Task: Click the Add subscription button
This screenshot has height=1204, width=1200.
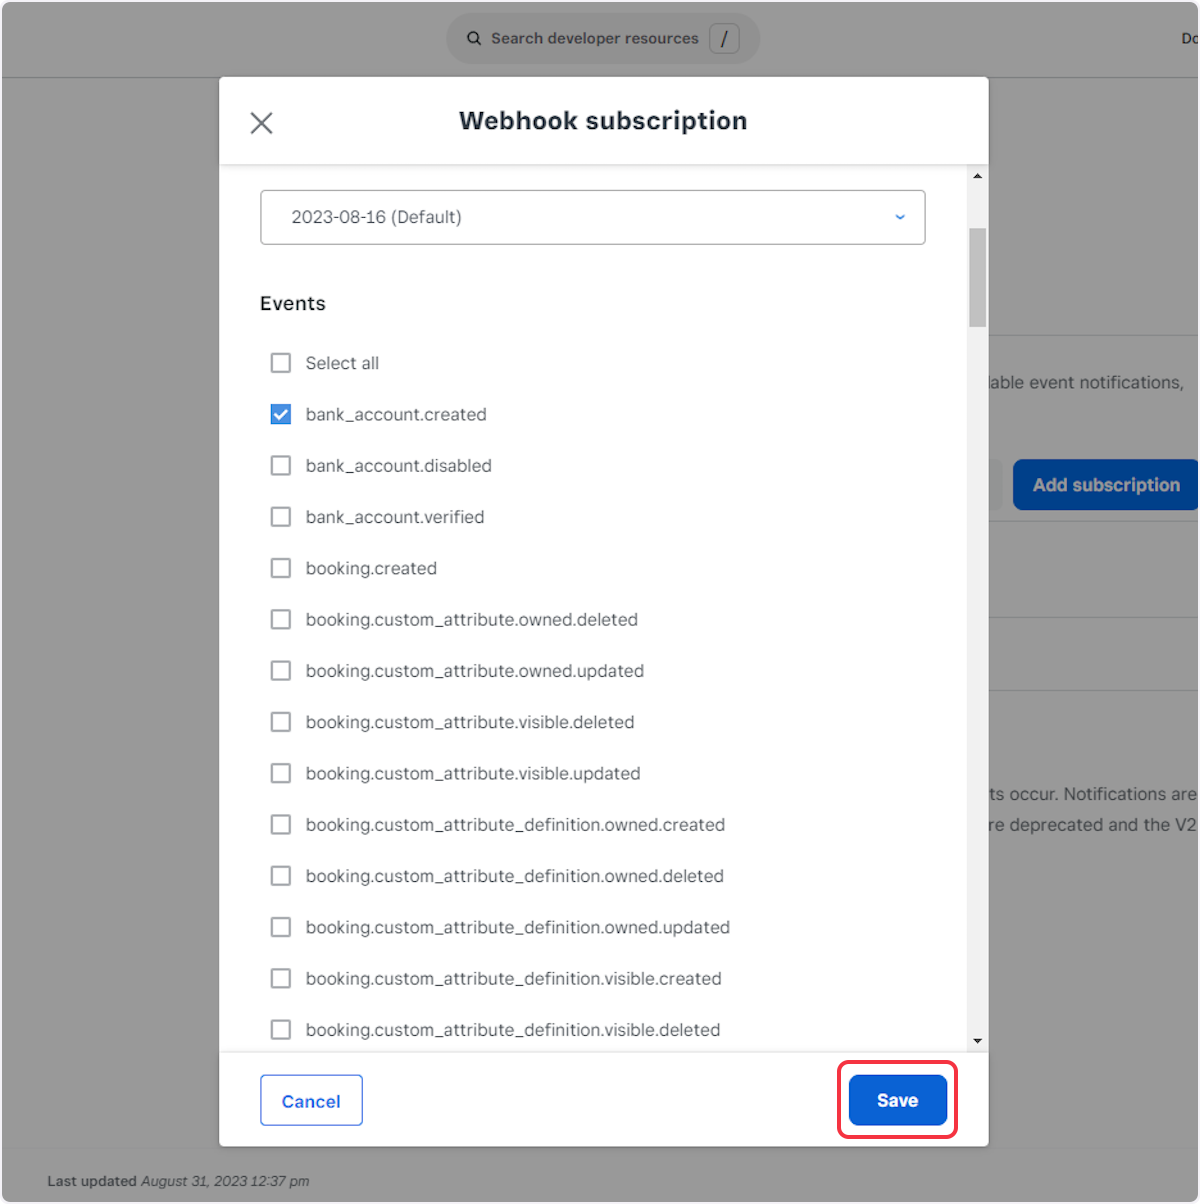Action: coord(1105,485)
